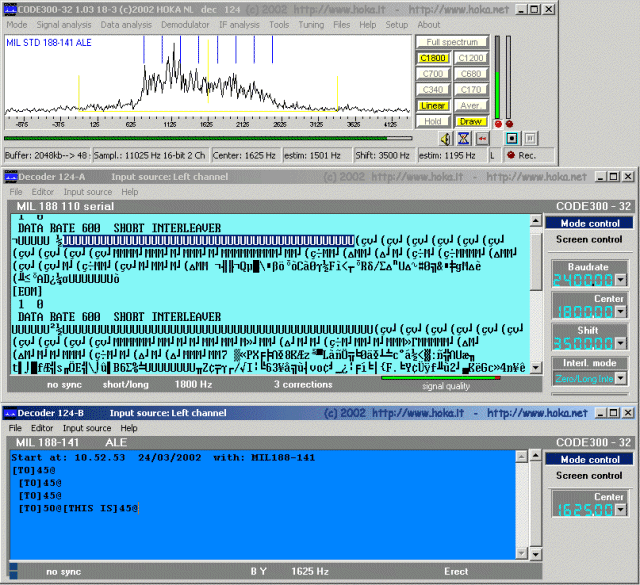Toggle the C1200 span button
Viewport: 640px width, 585px height.
pyautogui.click(x=471, y=58)
